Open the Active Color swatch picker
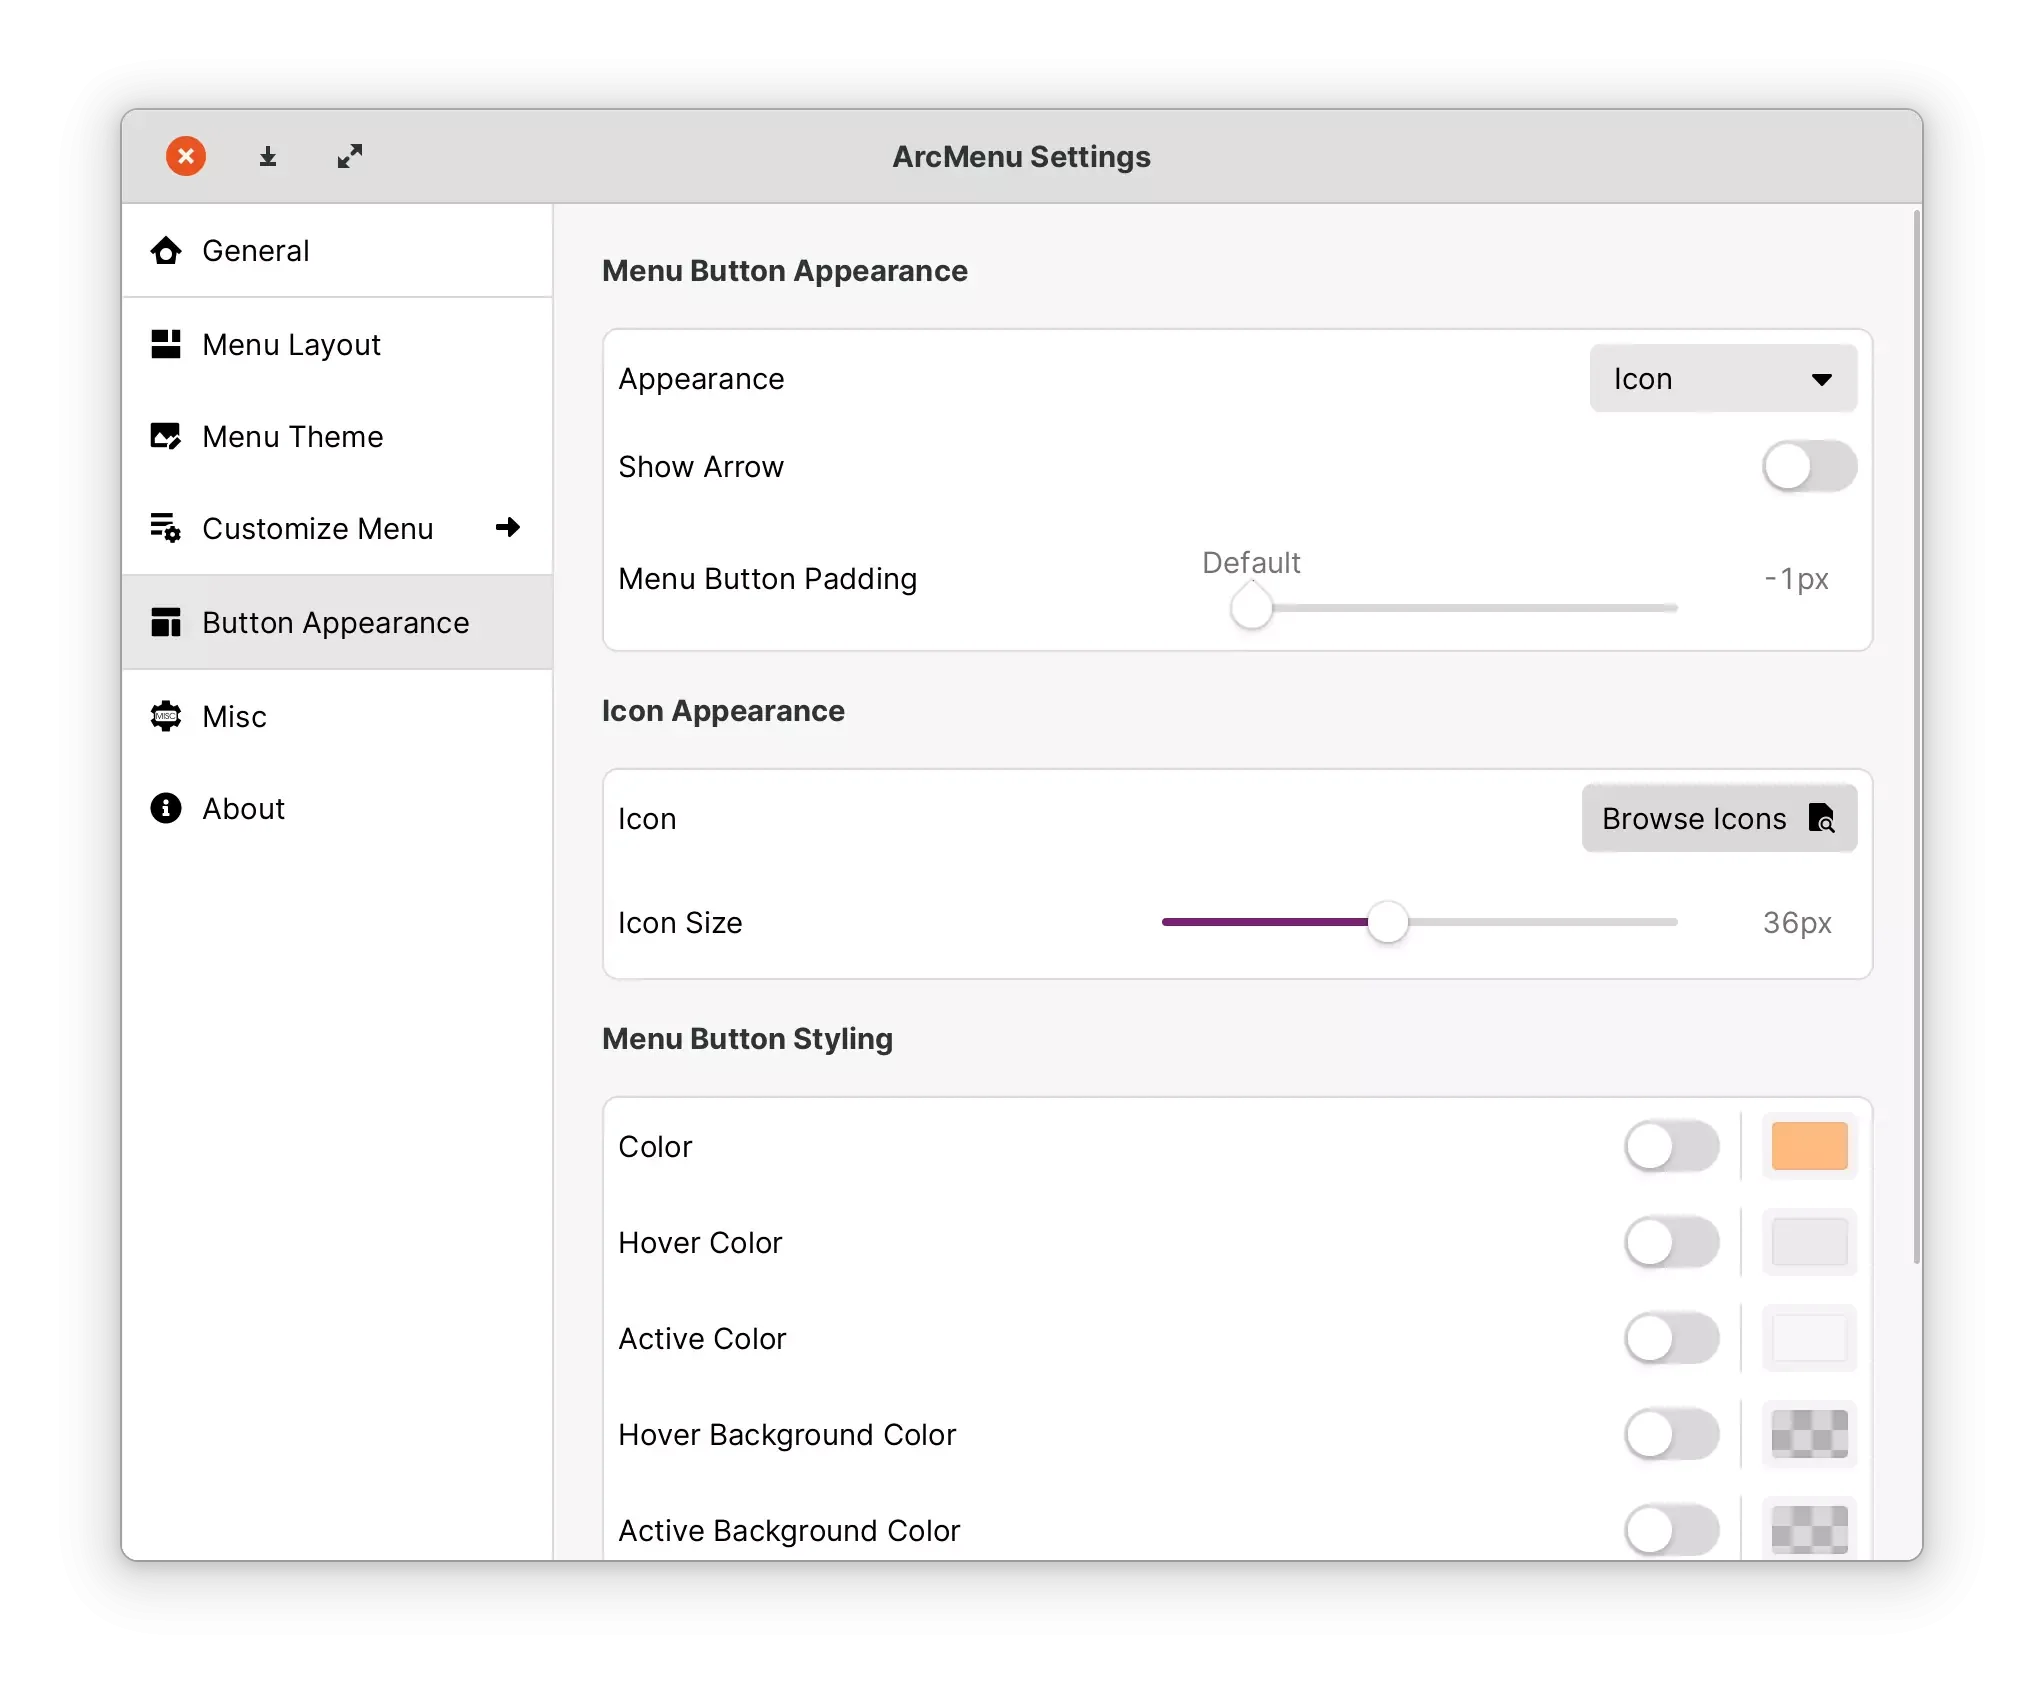Viewport: 2044px width, 1694px height. tap(1809, 1339)
